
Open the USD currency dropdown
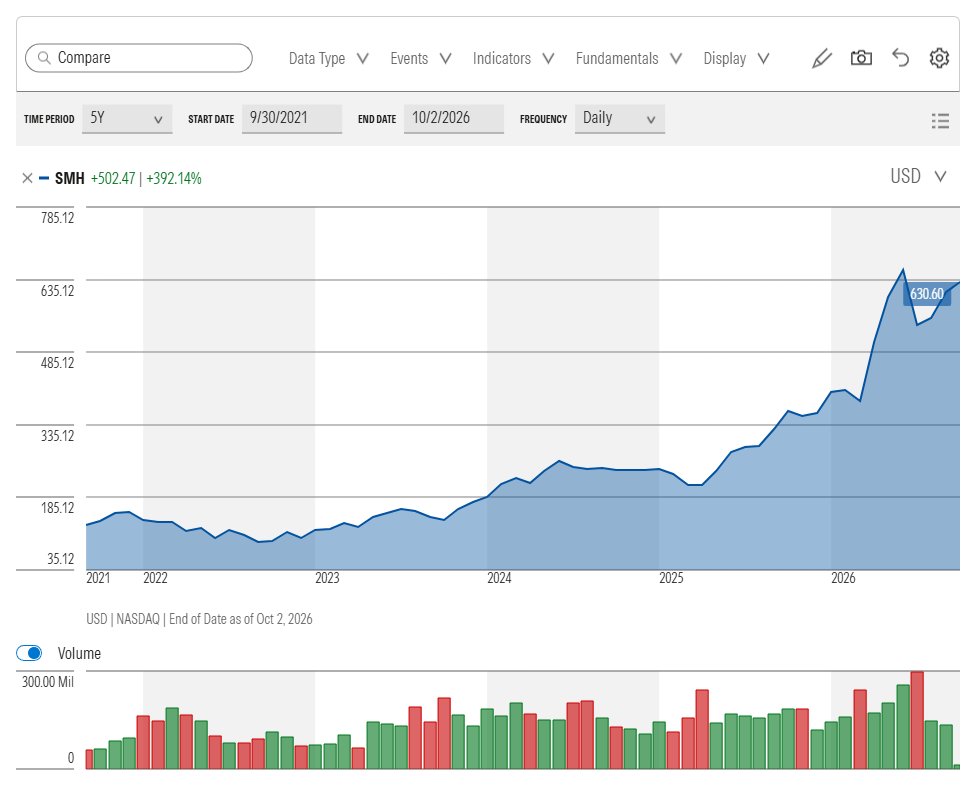click(x=918, y=176)
